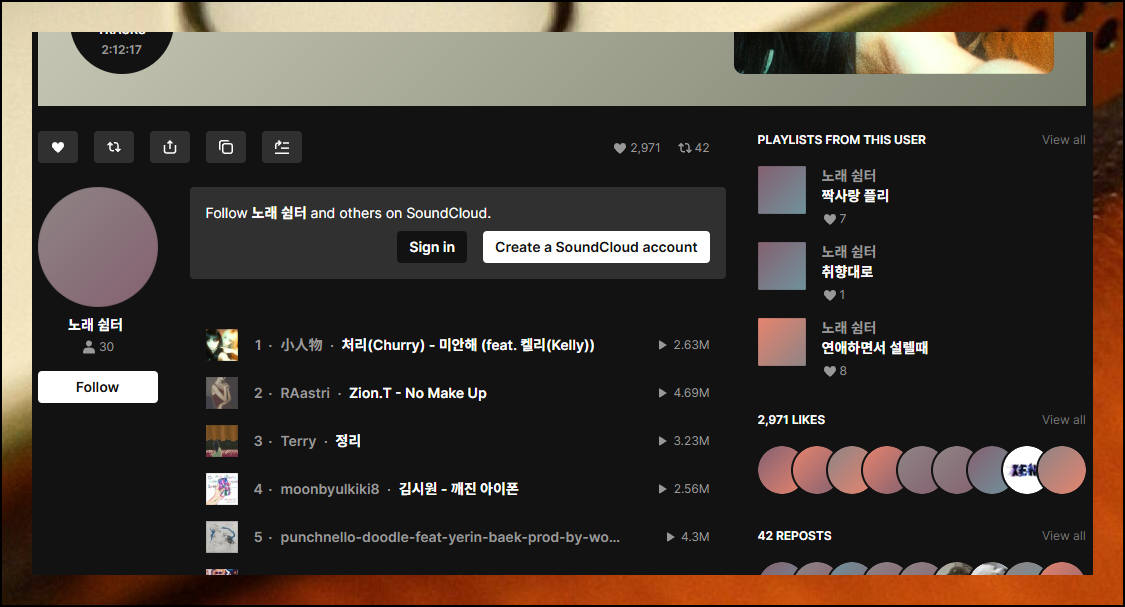
Task: Play track 1 artwork thumbnail
Action: [x=222, y=345]
